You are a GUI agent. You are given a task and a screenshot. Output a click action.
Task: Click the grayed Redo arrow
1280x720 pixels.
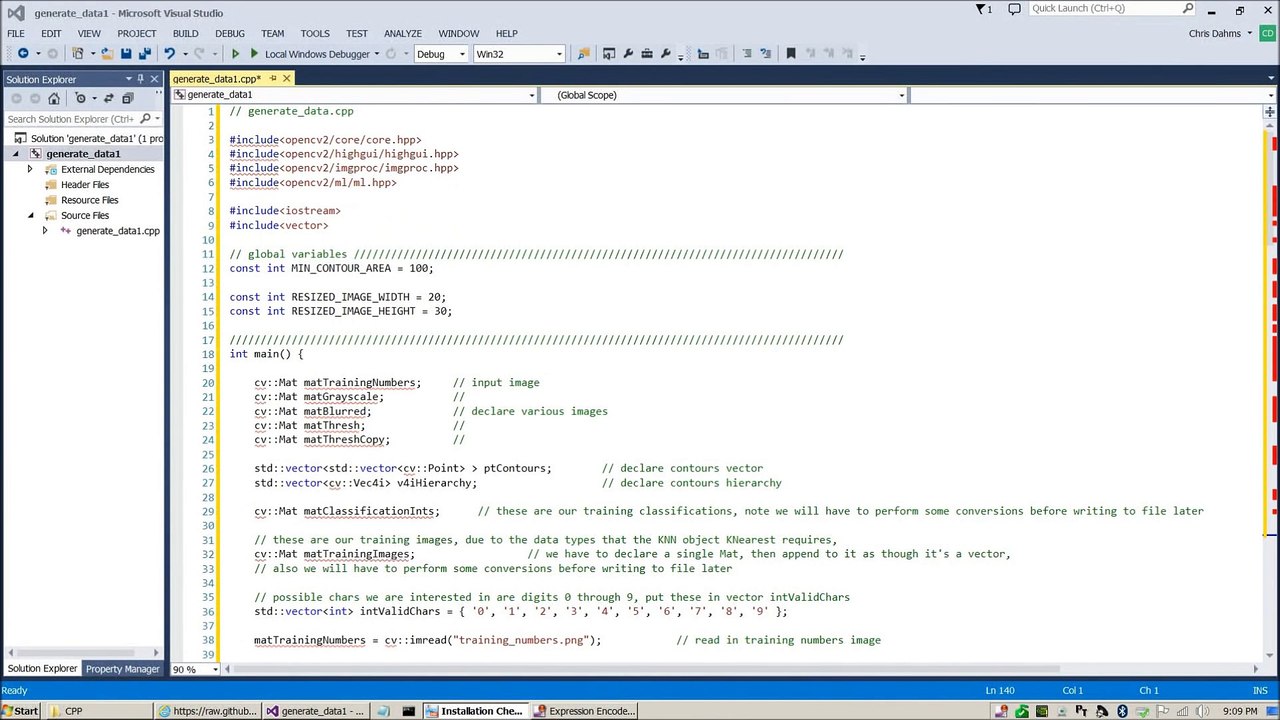click(199, 54)
